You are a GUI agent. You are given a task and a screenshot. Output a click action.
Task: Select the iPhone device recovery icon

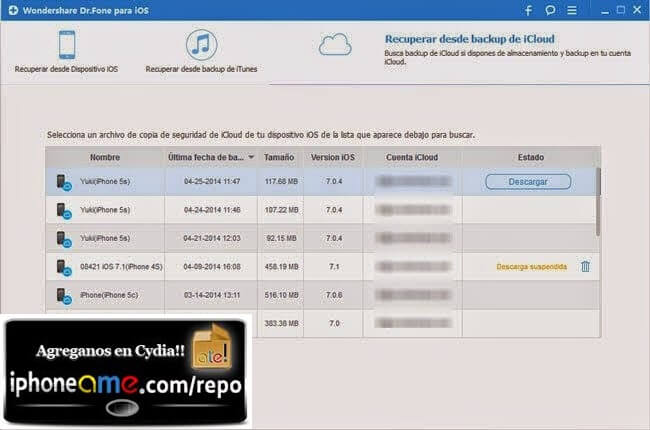coord(65,45)
